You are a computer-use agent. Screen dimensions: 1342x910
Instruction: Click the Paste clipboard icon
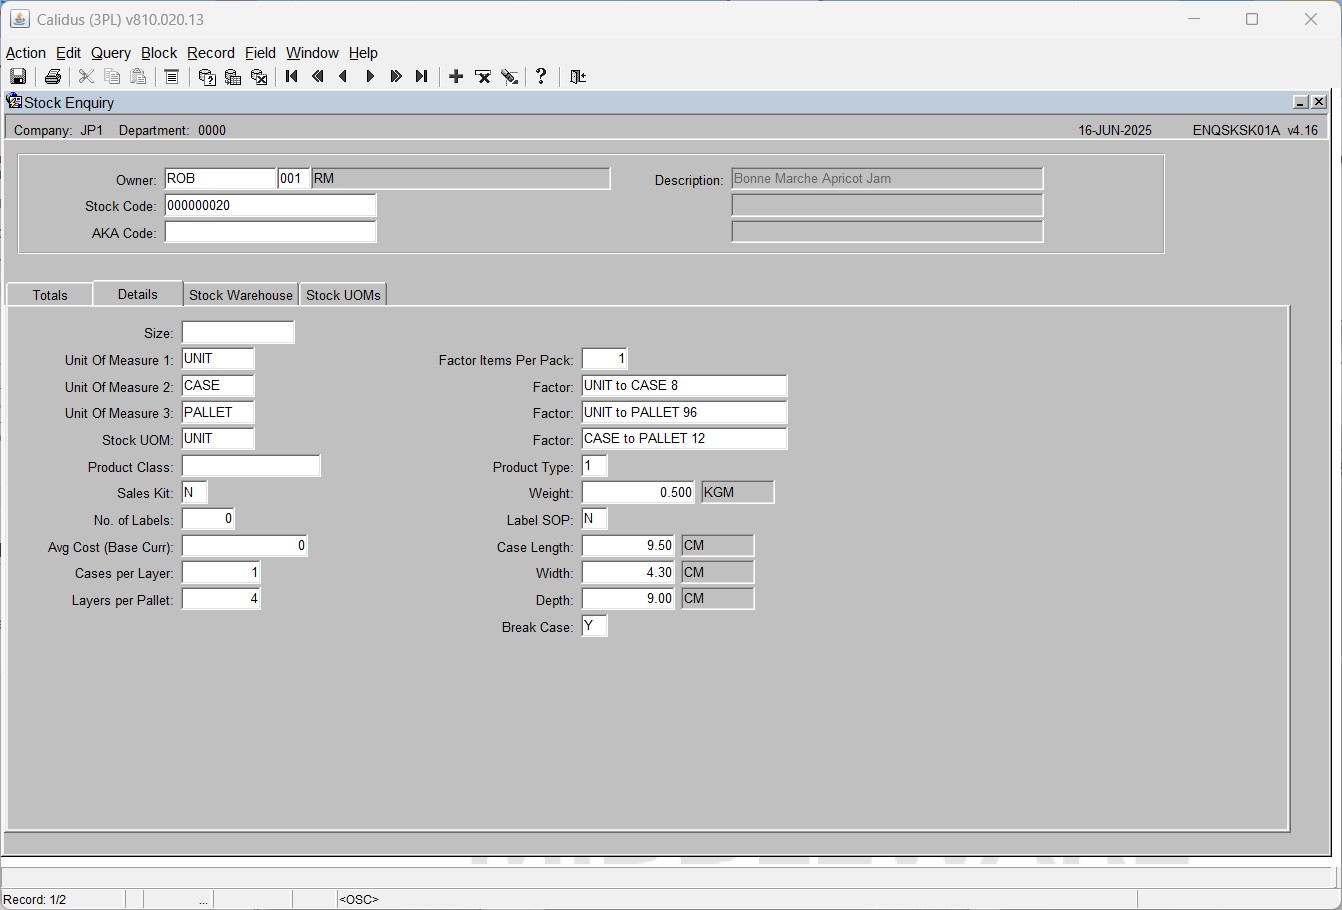pos(138,77)
